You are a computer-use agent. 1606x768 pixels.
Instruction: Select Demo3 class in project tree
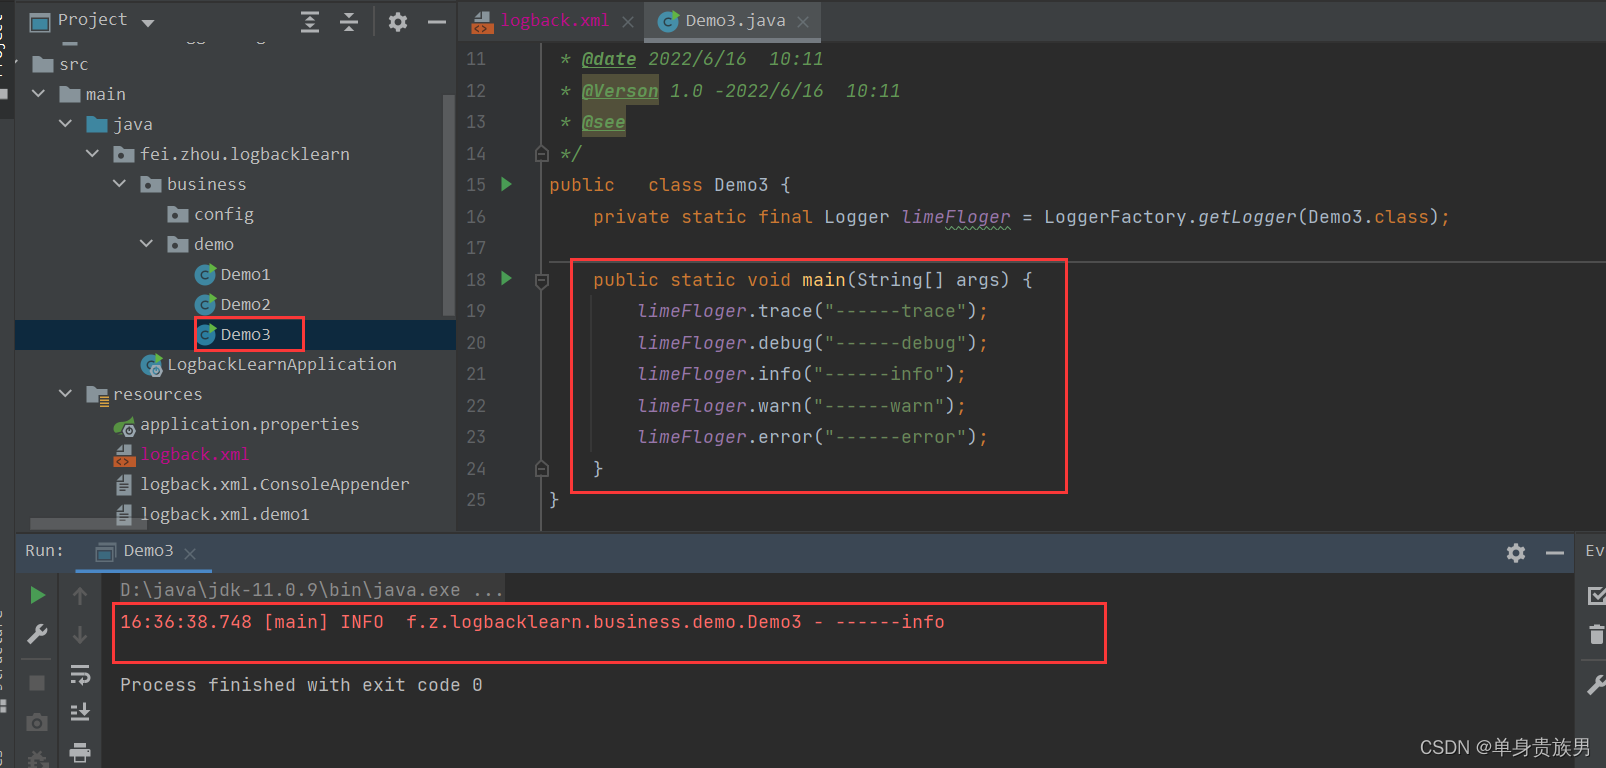(245, 334)
